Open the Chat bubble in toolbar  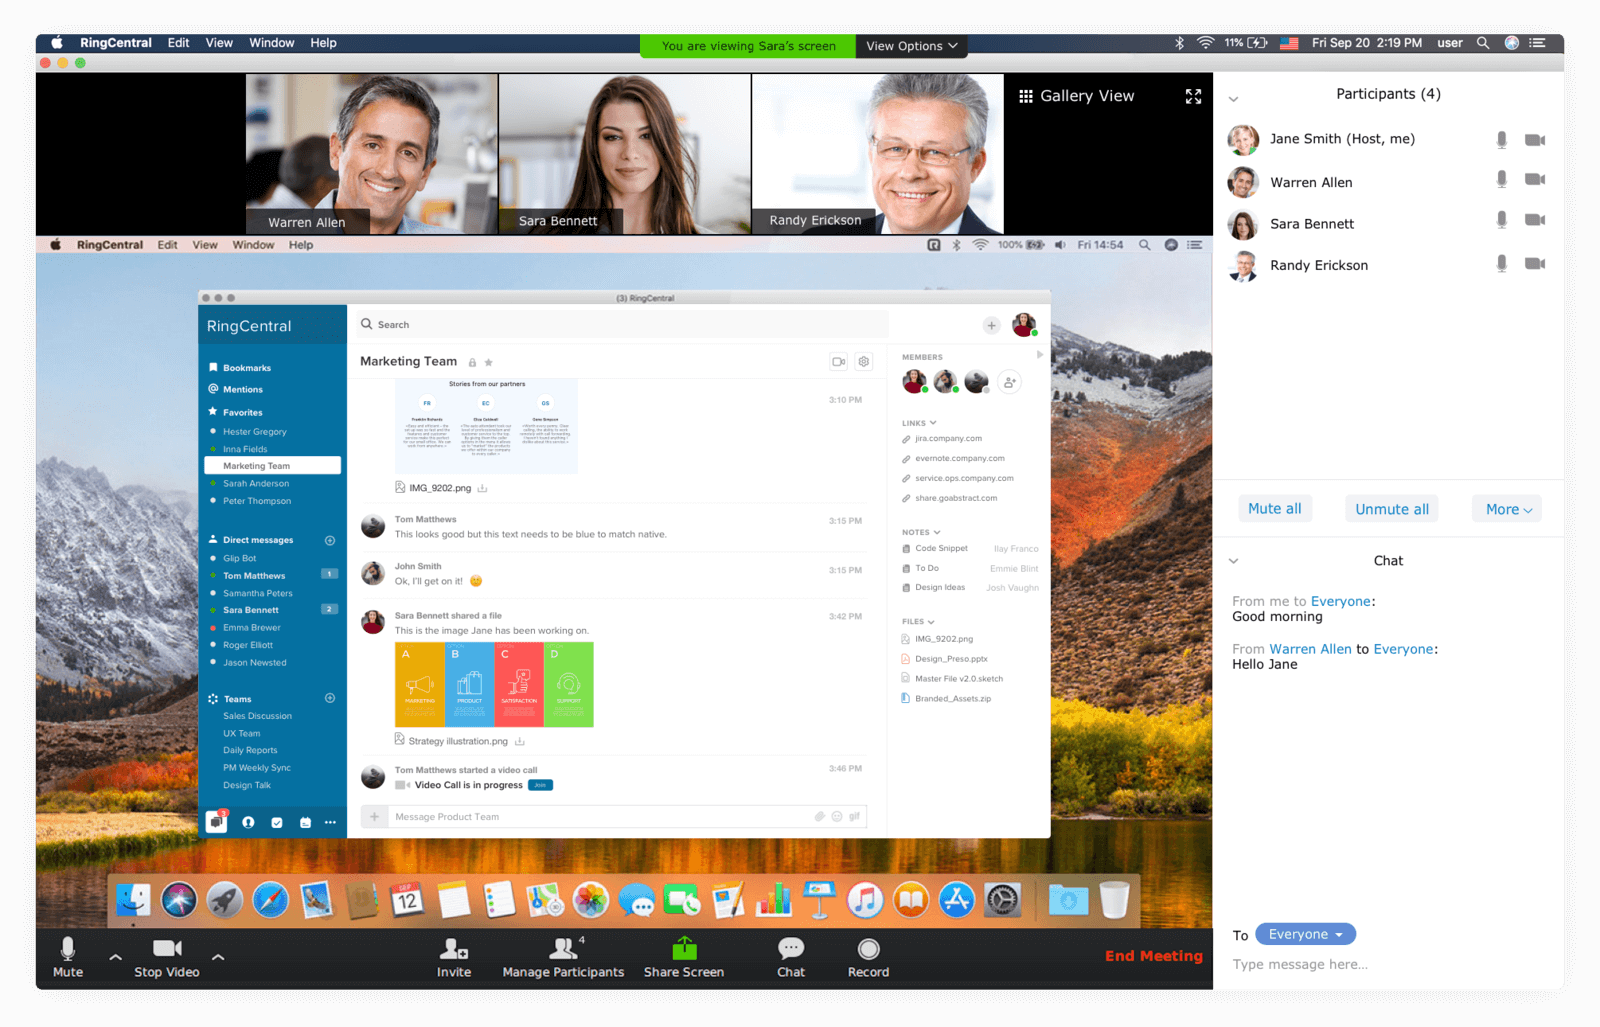pos(791,949)
